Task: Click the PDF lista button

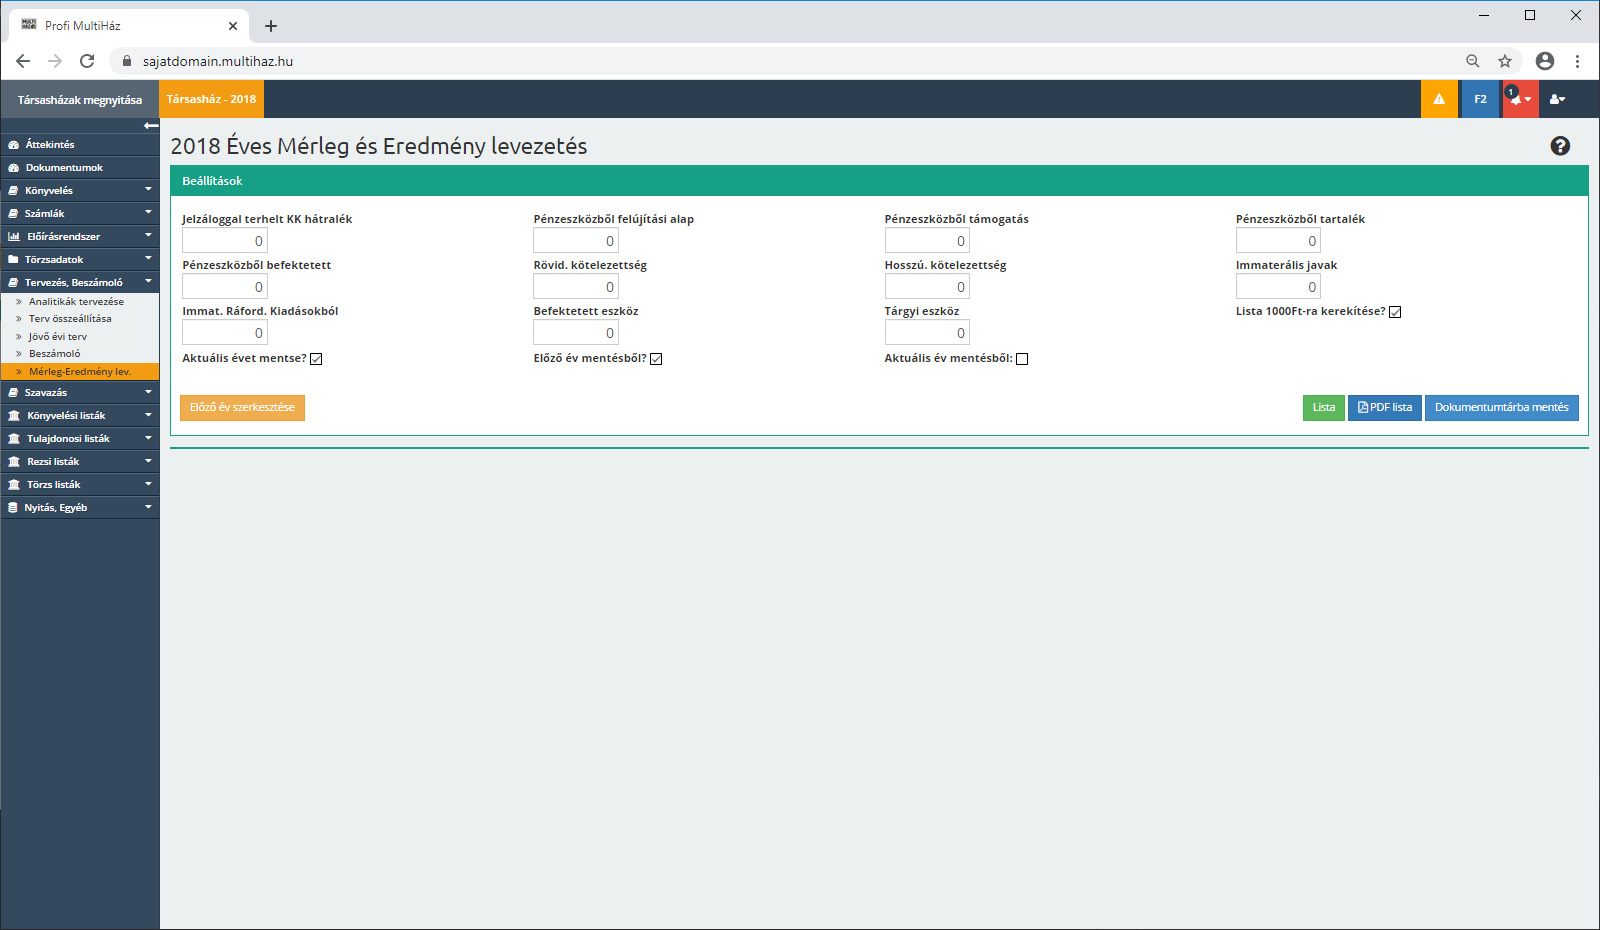Action: pos(1384,407)
